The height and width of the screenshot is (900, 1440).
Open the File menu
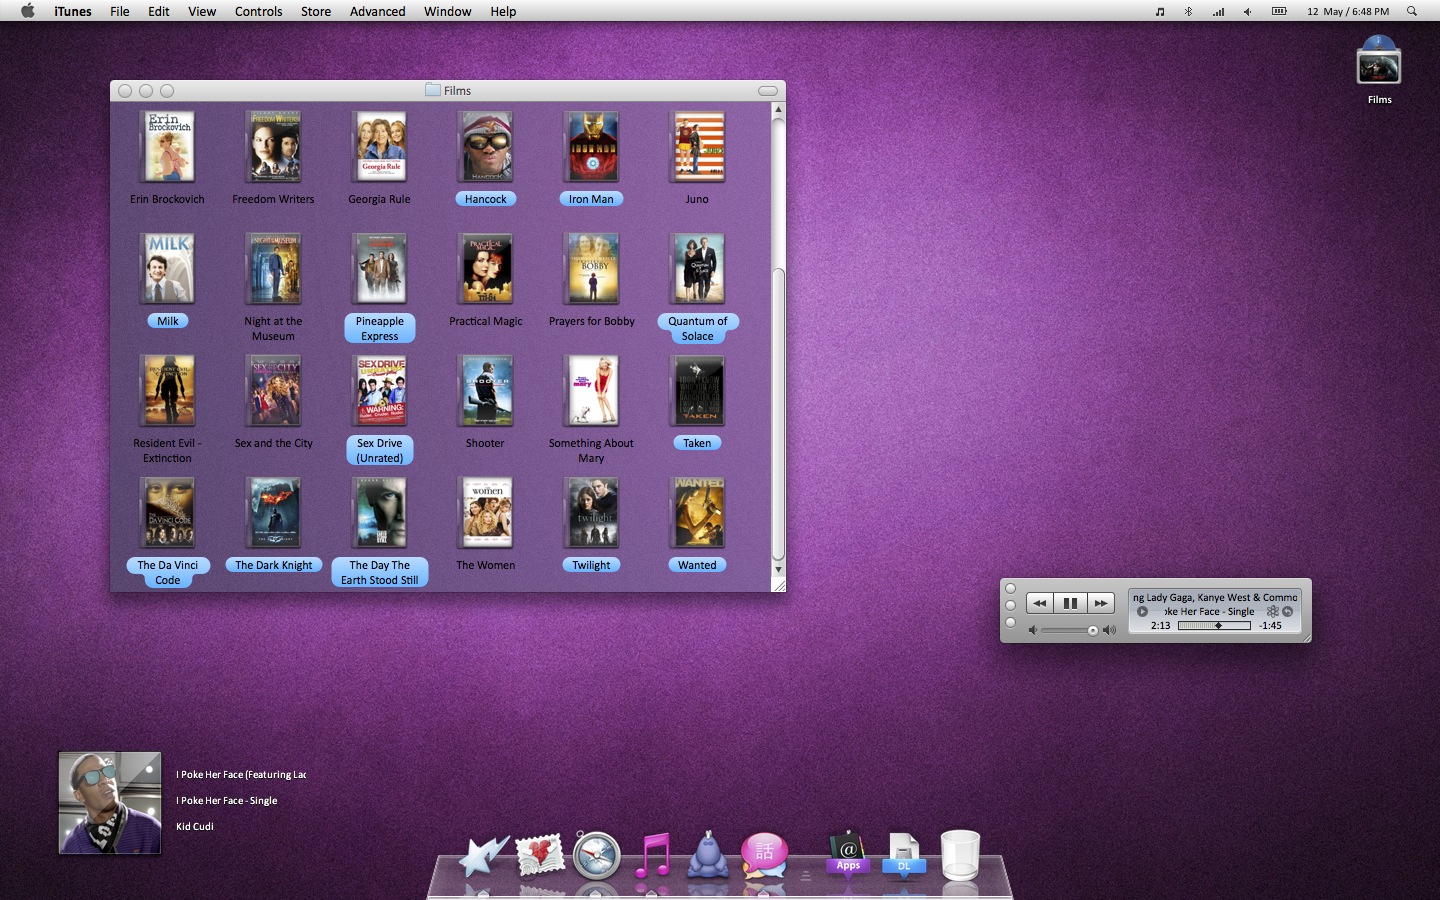120,11
